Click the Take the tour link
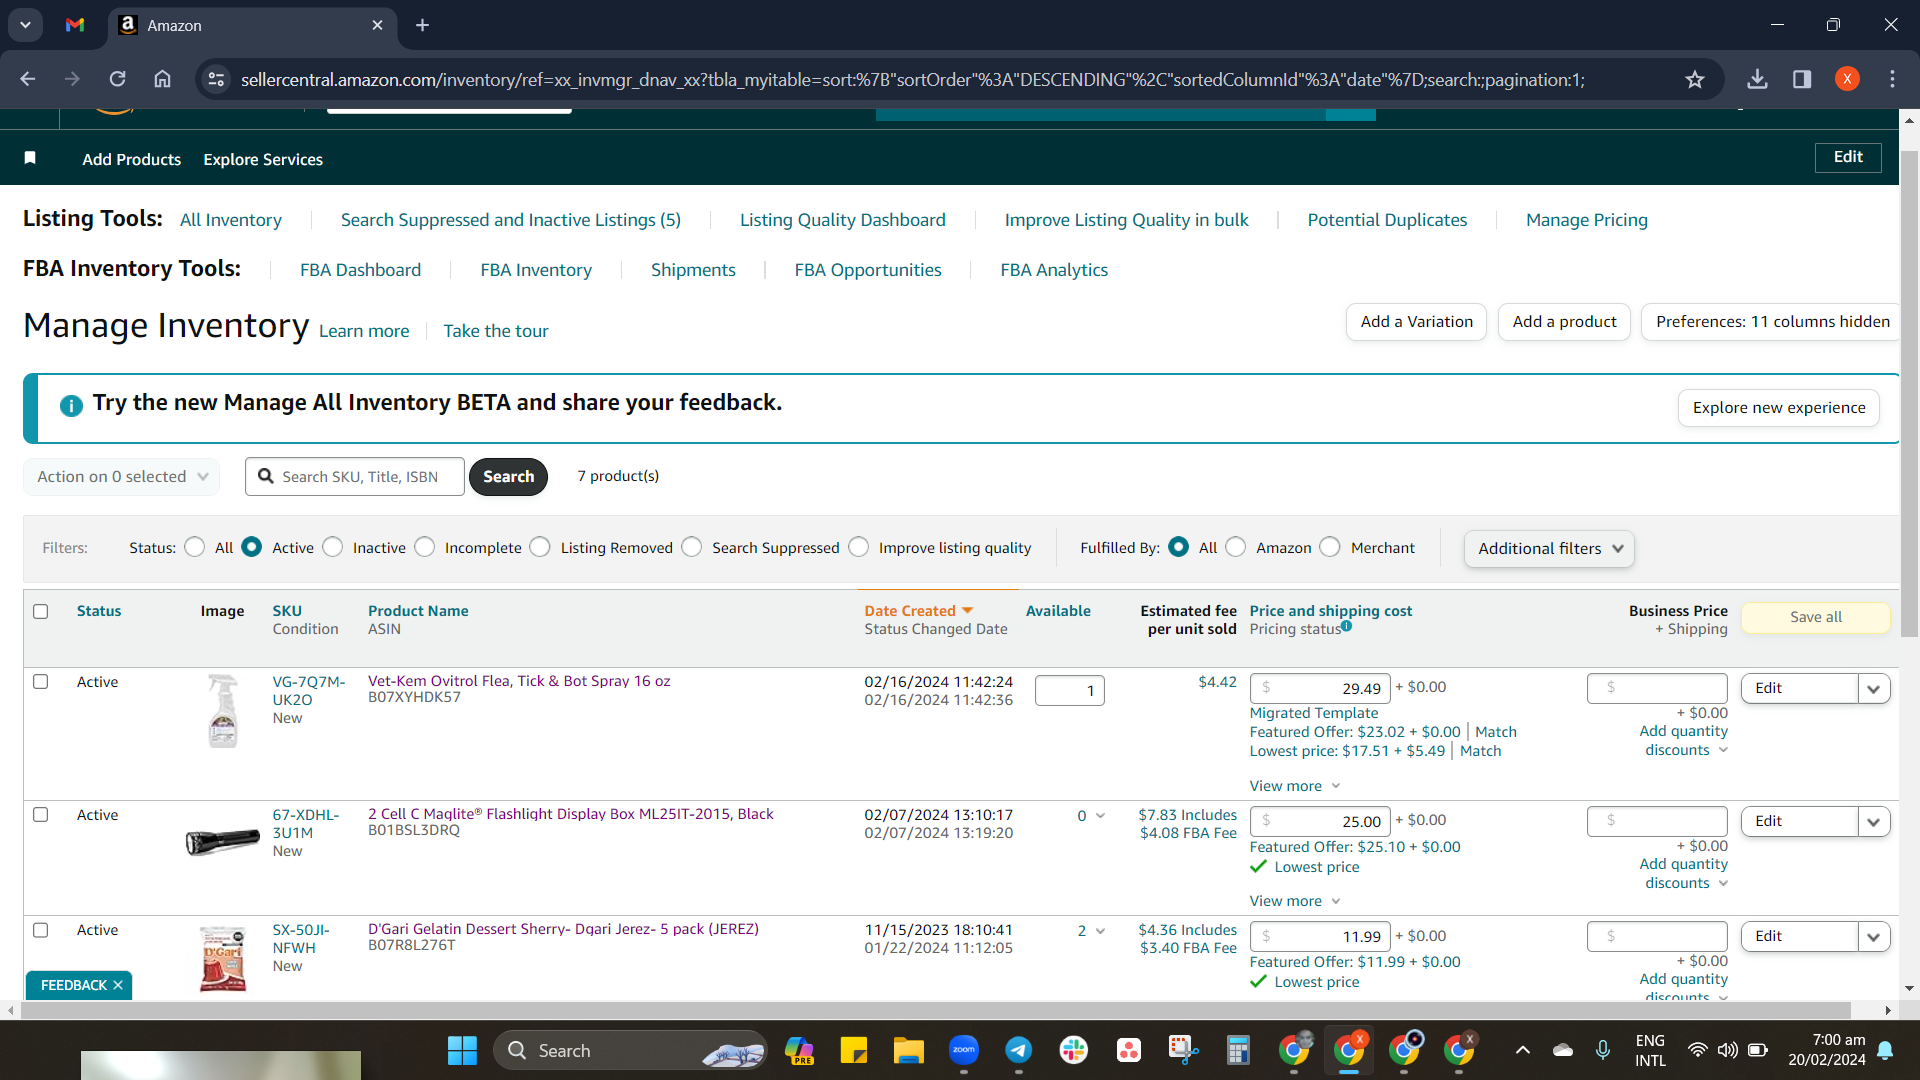1920x1080 pixels. (x=496, y=331)
